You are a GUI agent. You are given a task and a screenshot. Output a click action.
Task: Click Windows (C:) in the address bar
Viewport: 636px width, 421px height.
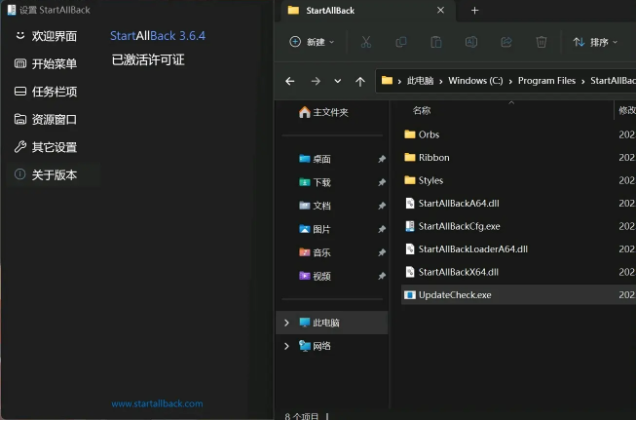[475, 81]
